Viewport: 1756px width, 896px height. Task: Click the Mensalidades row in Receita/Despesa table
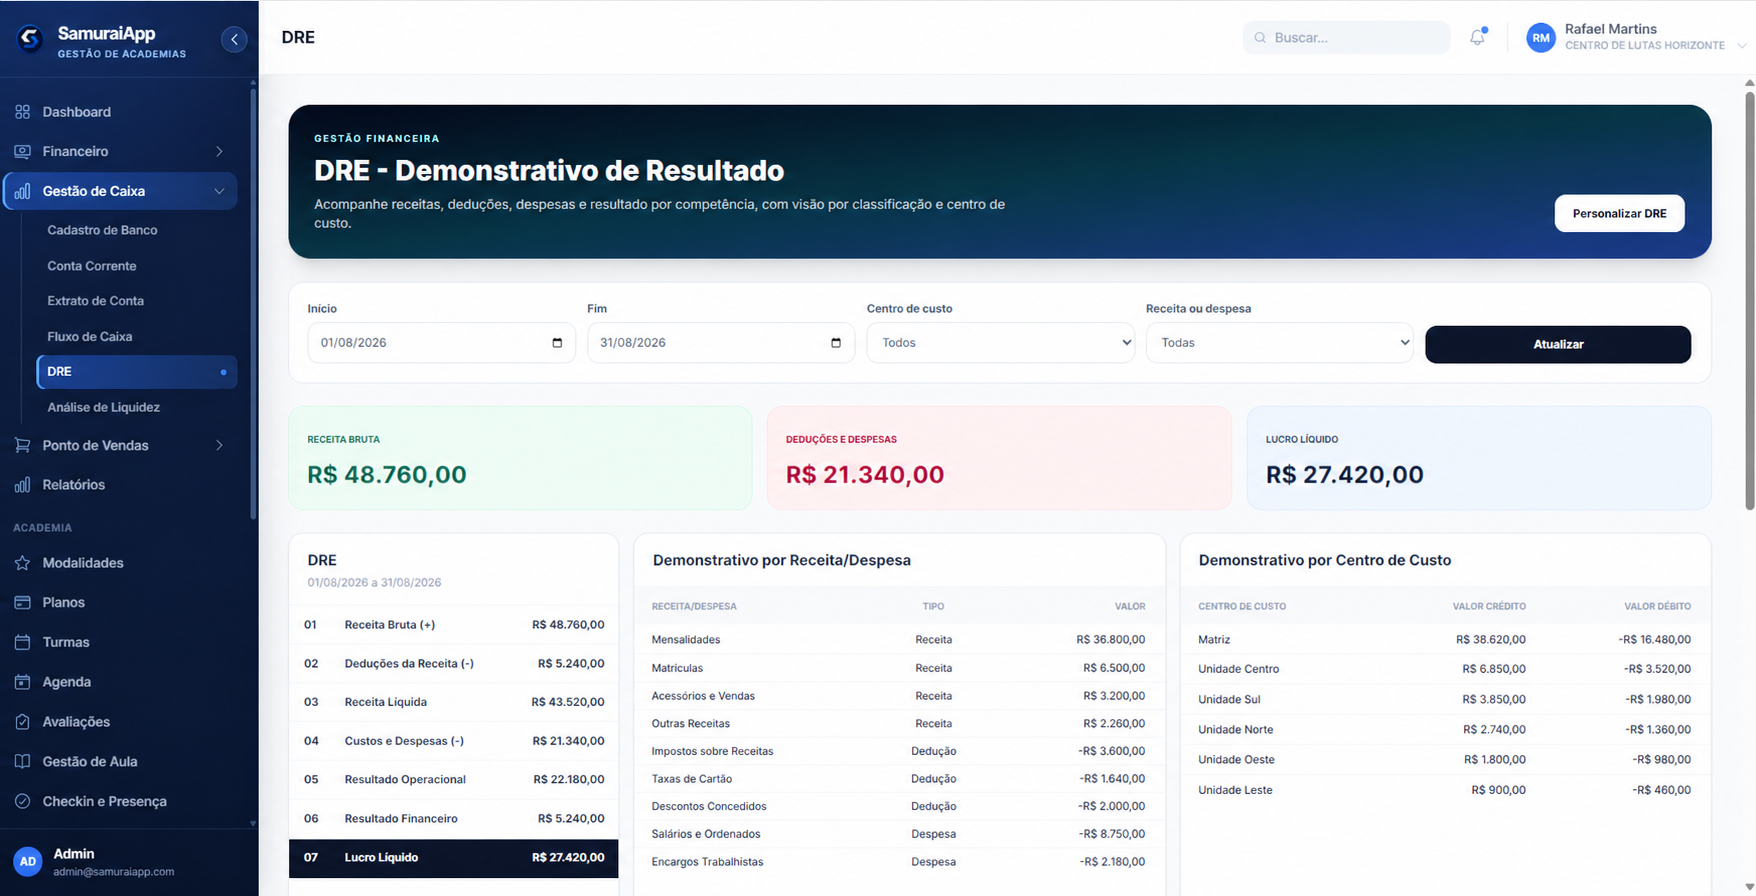[x=898, y=640]
